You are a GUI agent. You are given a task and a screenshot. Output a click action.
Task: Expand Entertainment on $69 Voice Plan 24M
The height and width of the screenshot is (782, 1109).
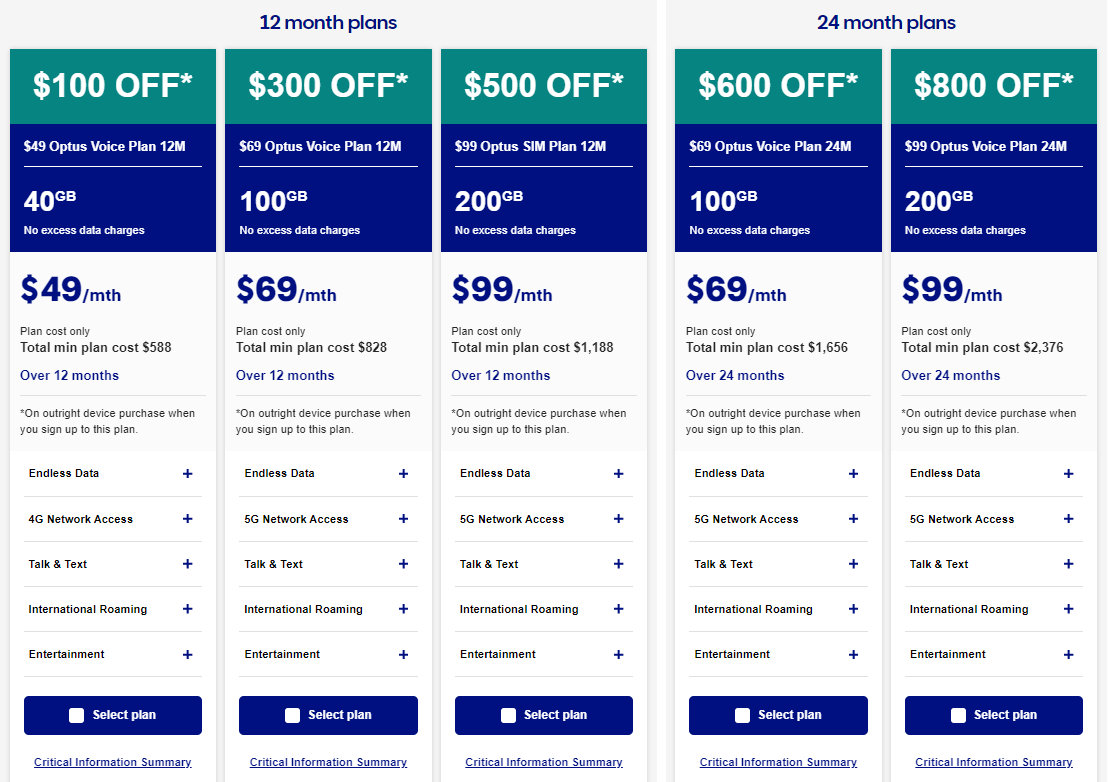(853, 655)
